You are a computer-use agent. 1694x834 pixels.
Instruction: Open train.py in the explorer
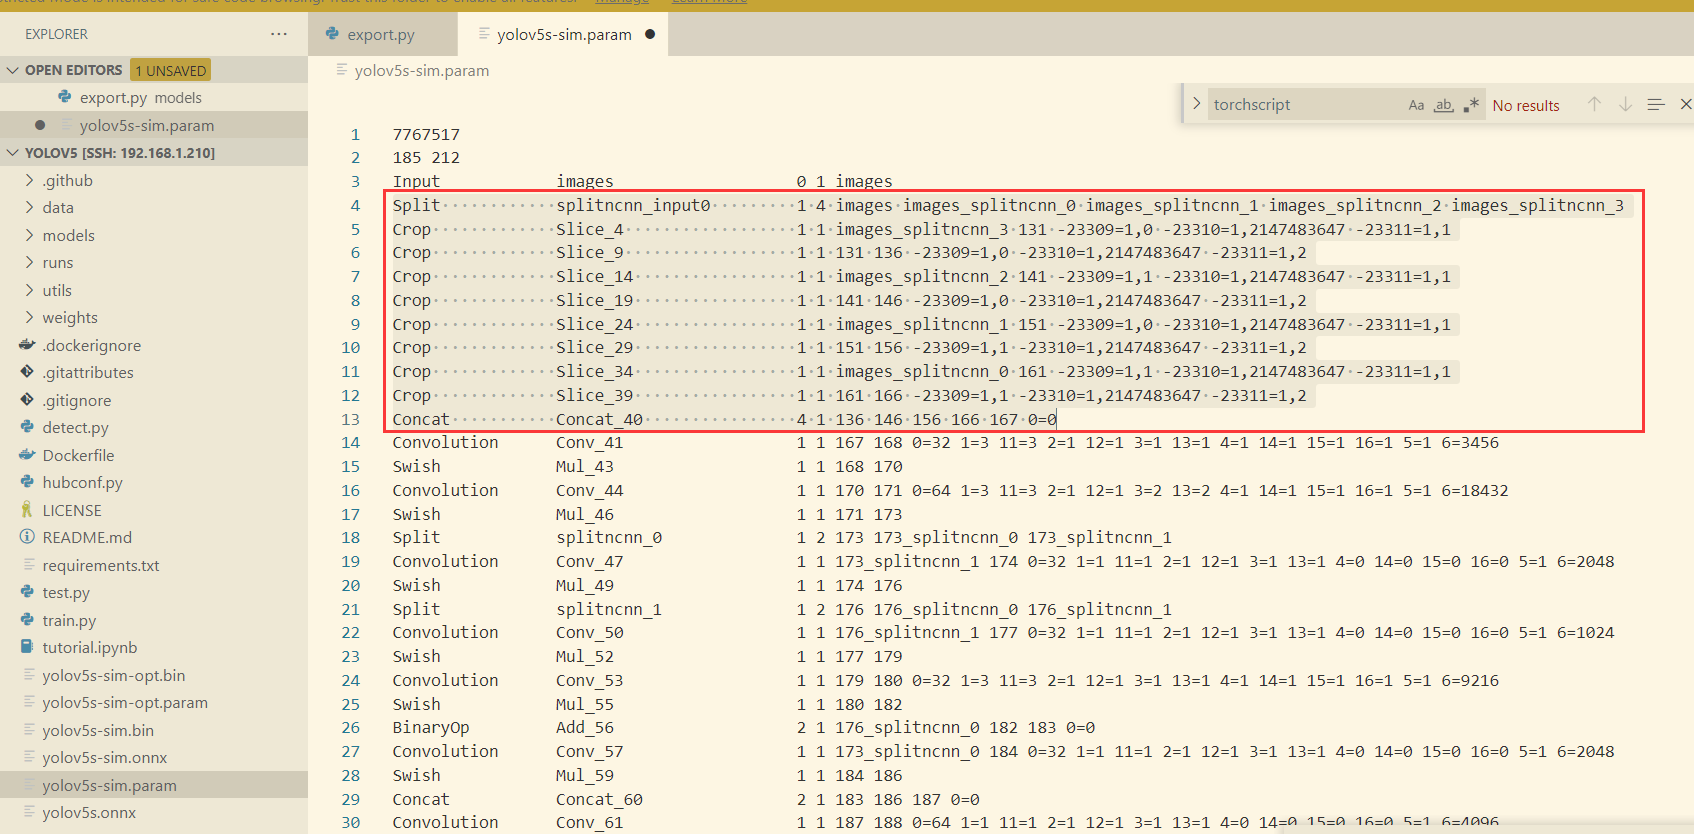[x=154, y=620]
